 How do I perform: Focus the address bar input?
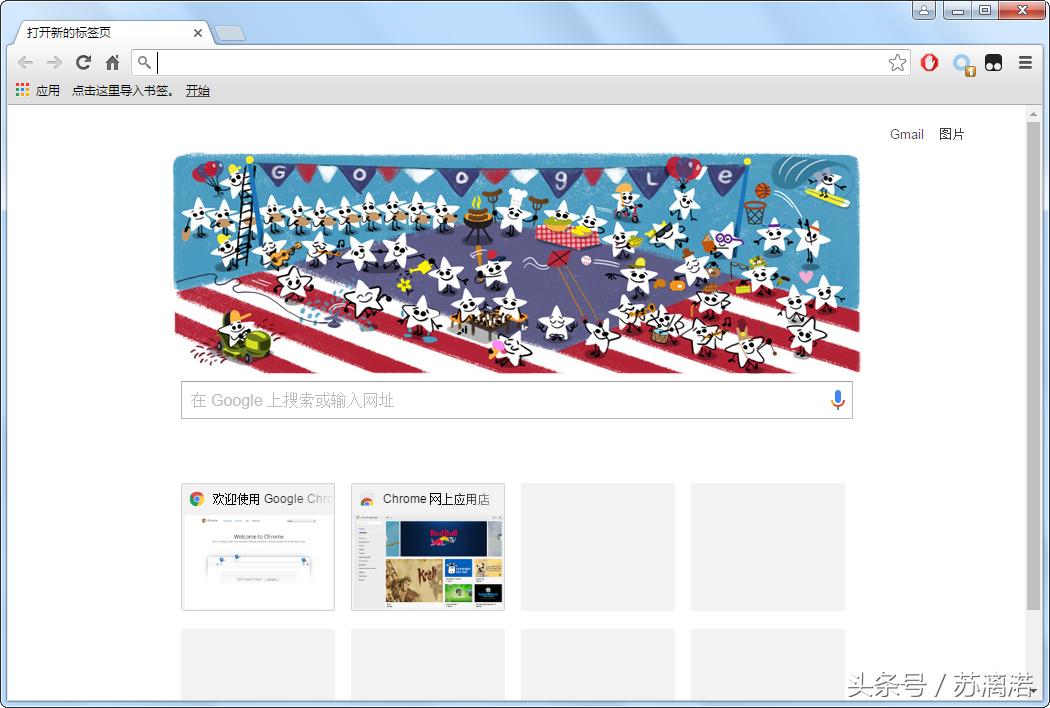522,62
